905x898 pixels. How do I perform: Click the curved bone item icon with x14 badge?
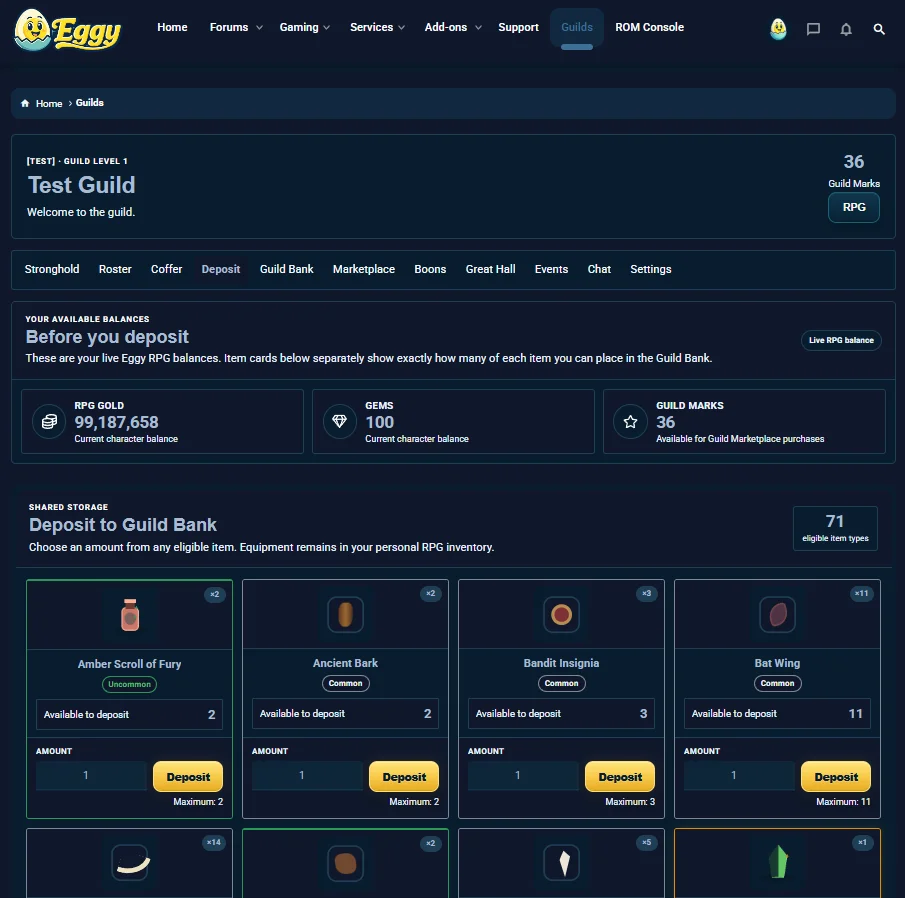pyautogui.click(x=130, y=863)
